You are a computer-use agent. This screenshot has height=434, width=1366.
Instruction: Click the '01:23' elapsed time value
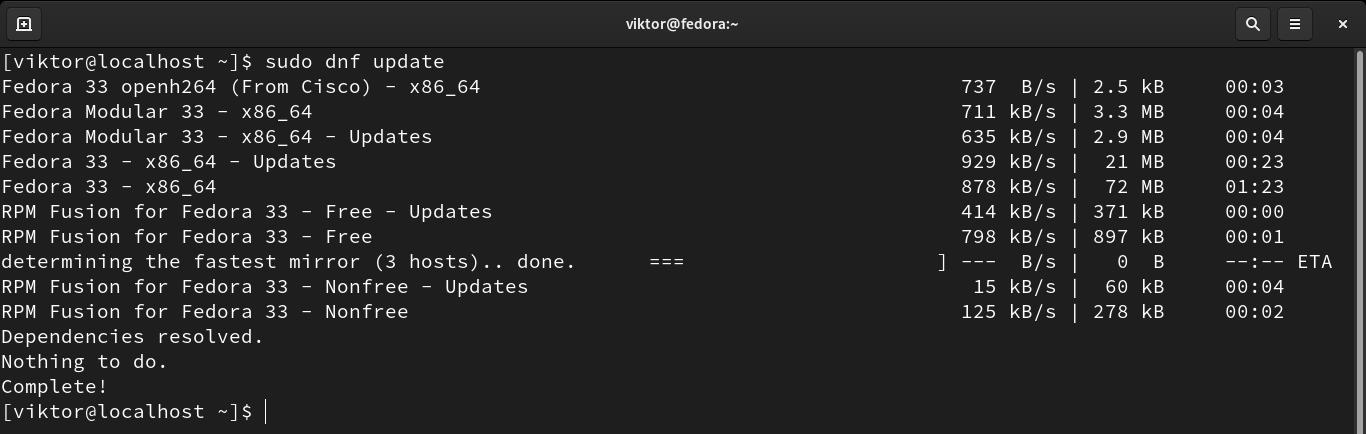pos(1254,187)
